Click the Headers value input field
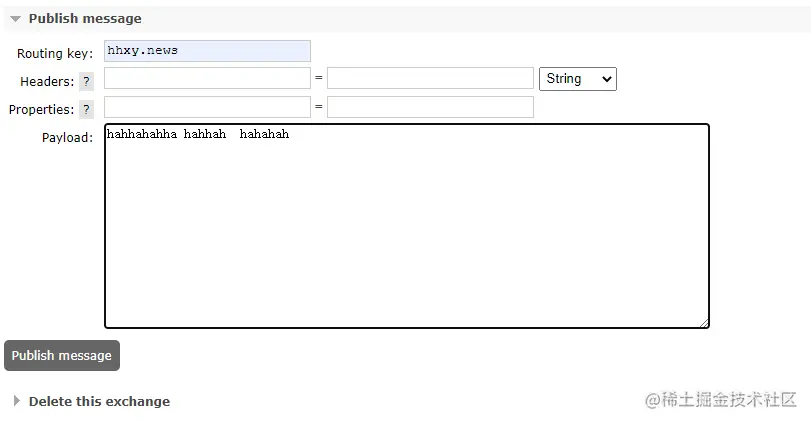 [430, 78]
